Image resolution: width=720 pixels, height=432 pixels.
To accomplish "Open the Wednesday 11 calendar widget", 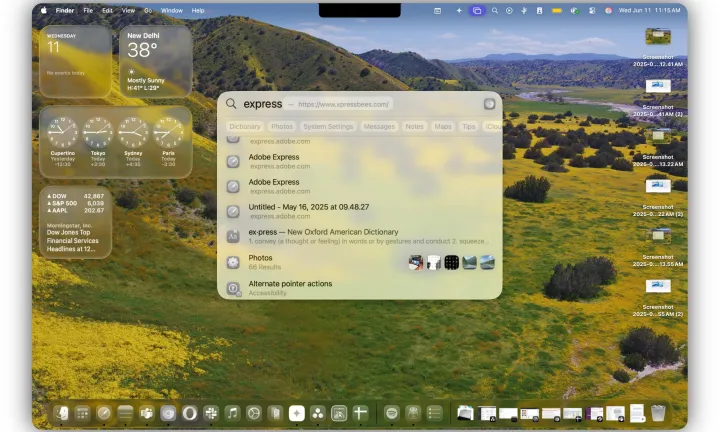I will coord(76,62).
